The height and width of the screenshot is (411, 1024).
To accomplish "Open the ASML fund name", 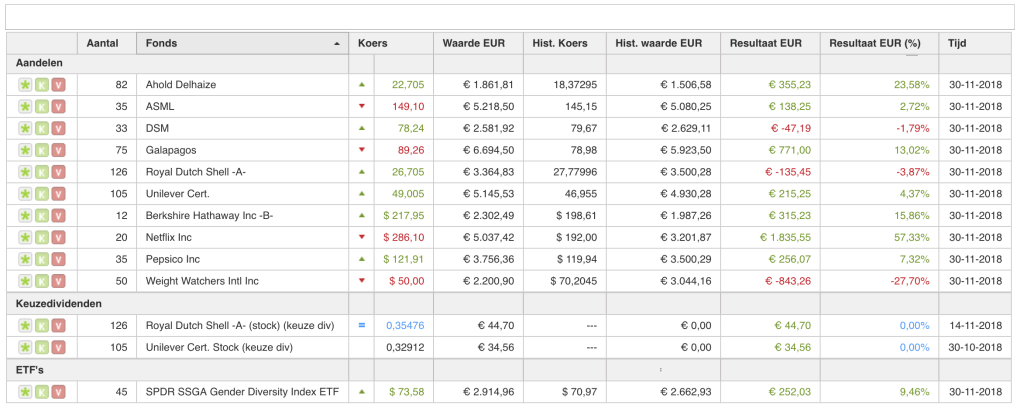I will [x=160, y=107].
